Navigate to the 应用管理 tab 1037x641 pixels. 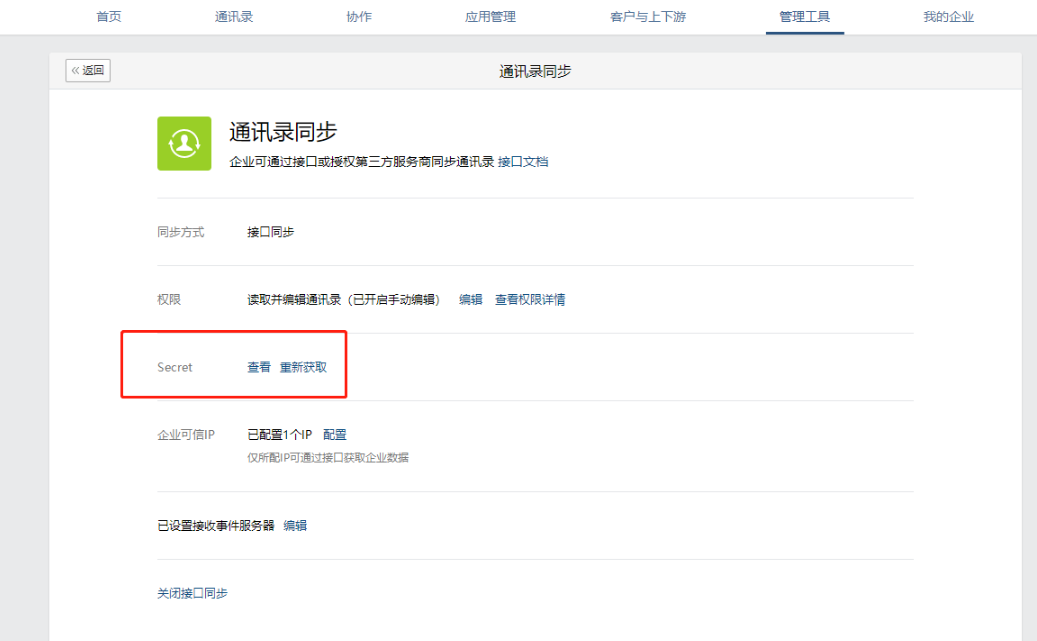coord(491,17)
